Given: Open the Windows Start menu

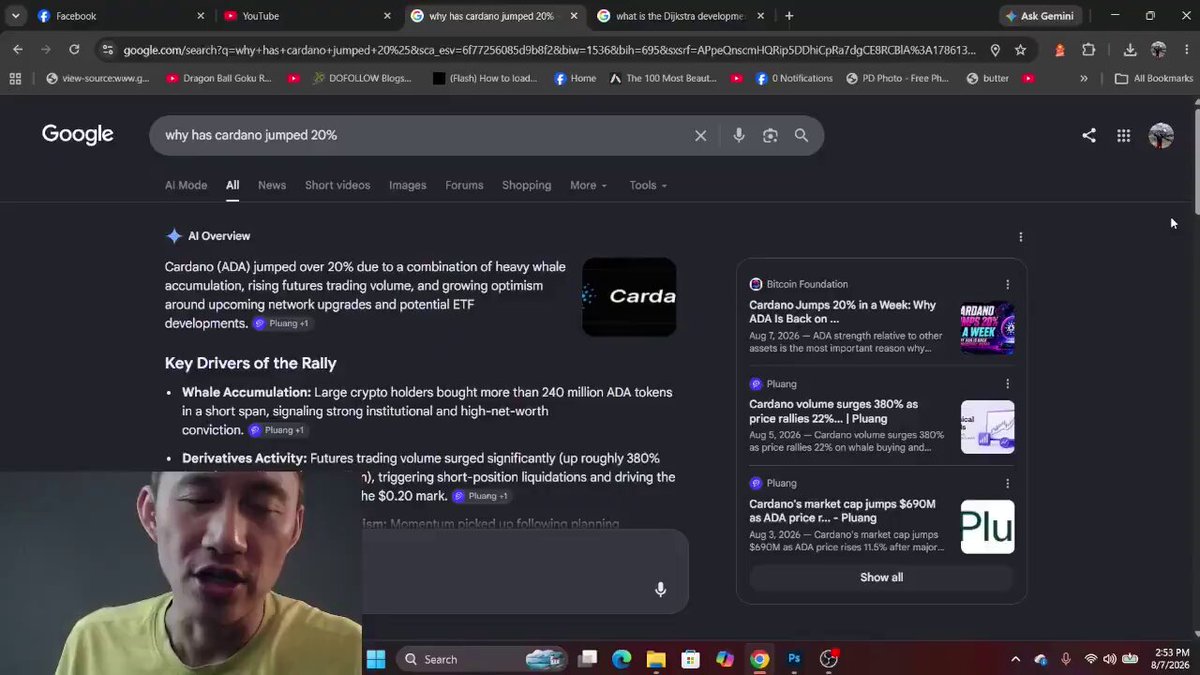Looking at the screenshot, I should 376,659.
